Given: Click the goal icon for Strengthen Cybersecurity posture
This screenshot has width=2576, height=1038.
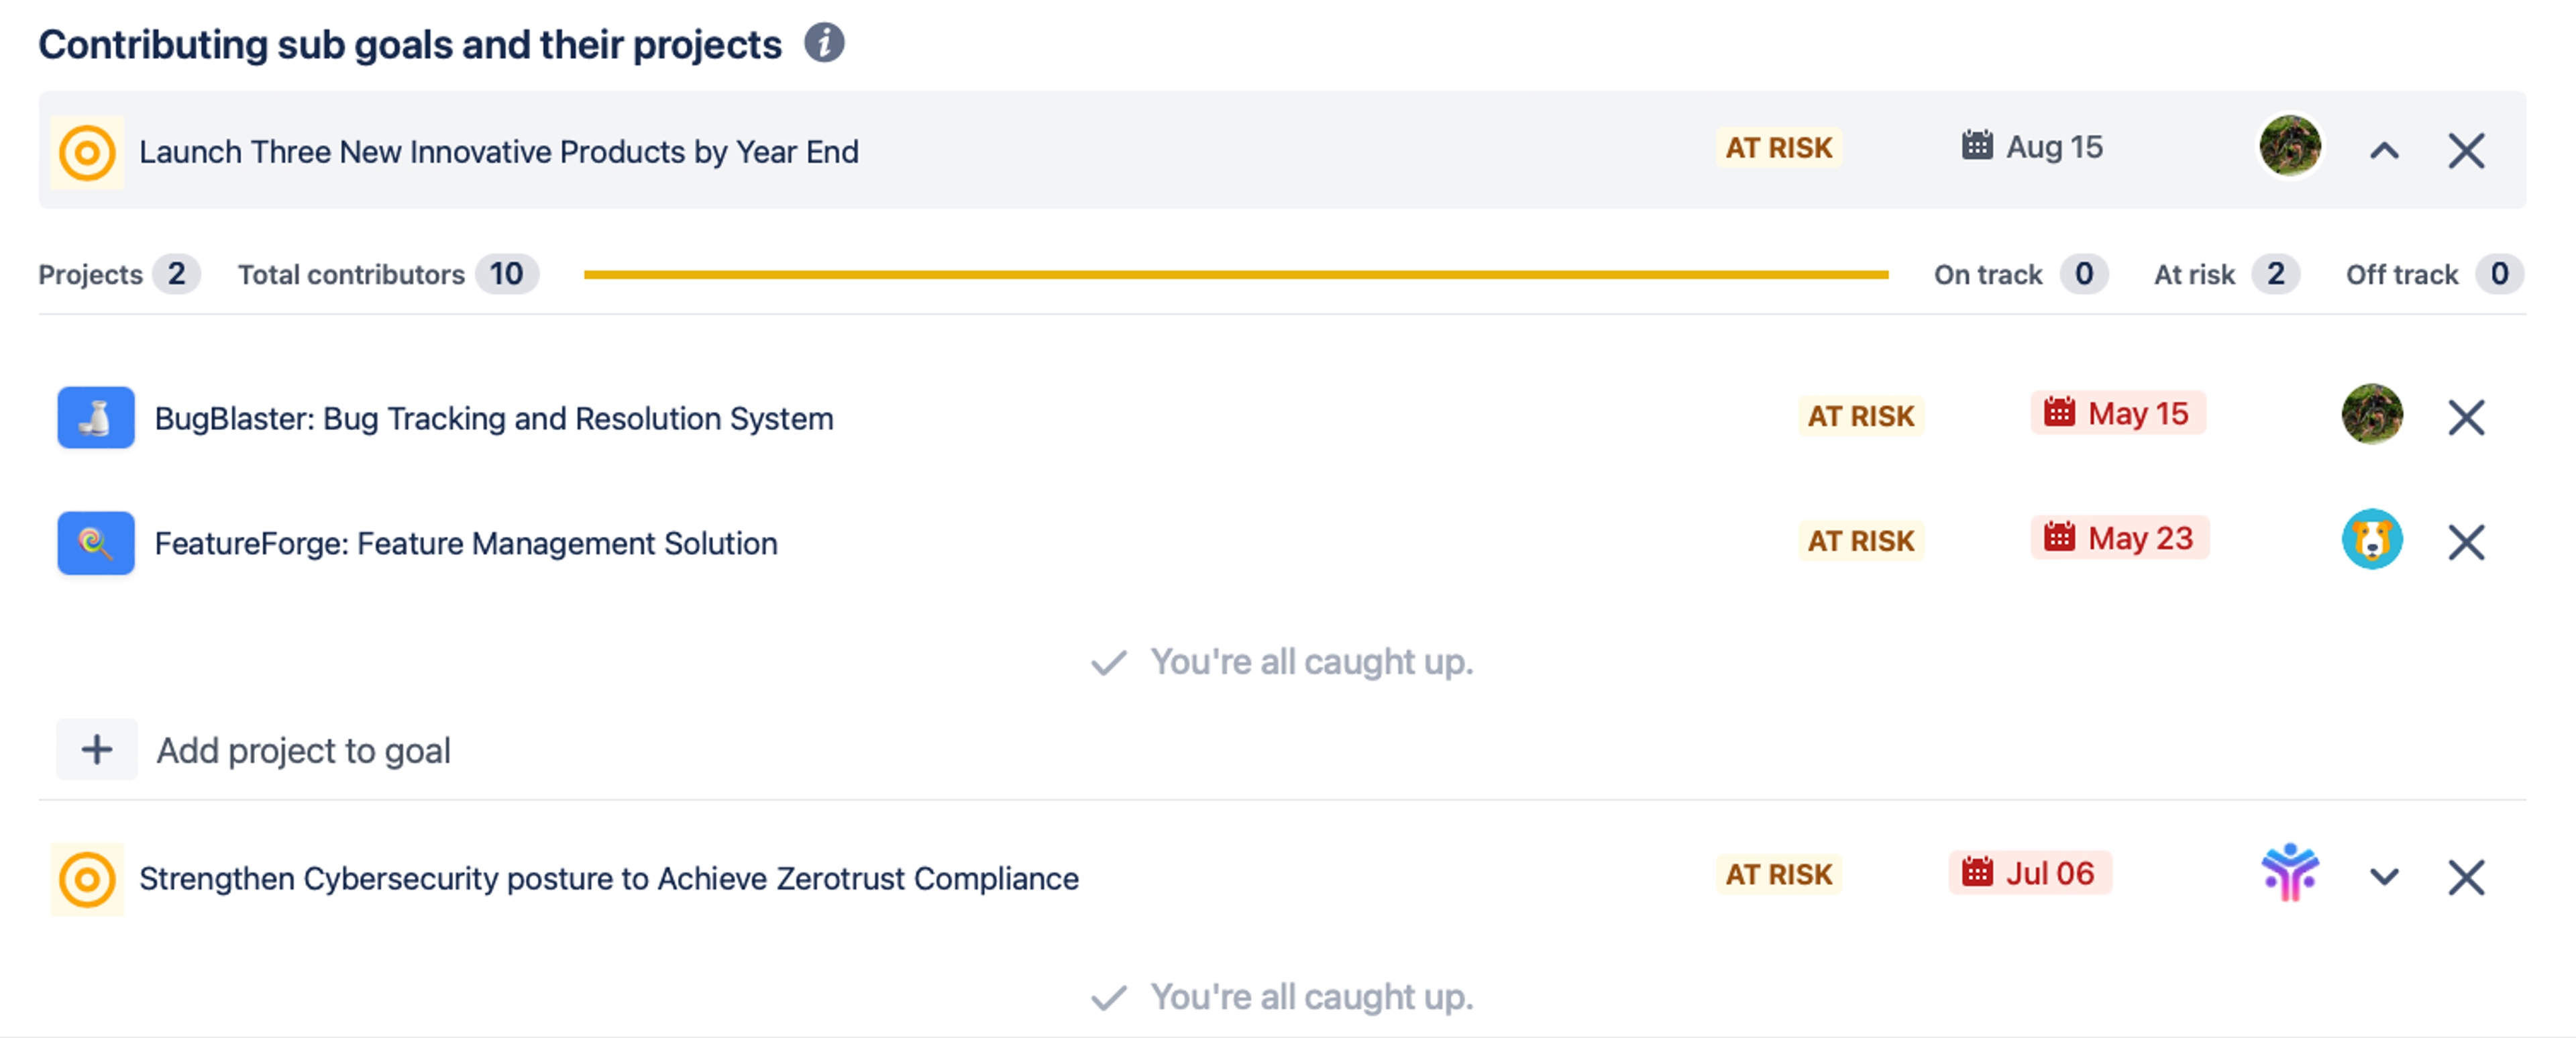Looking at the screenshot, I should point(87,878).
